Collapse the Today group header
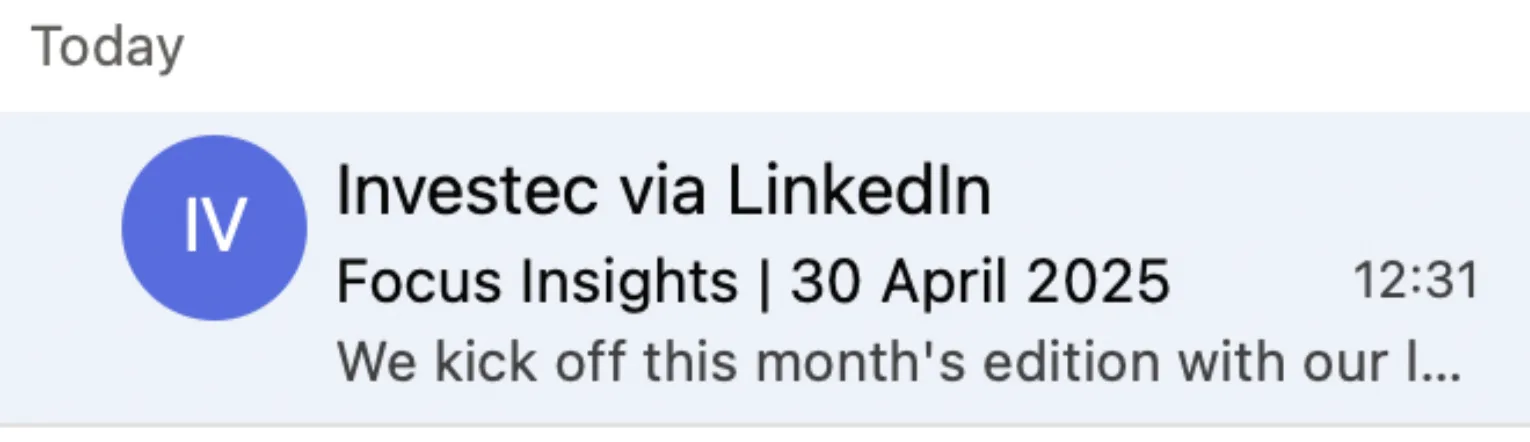 tap(108, 49)
